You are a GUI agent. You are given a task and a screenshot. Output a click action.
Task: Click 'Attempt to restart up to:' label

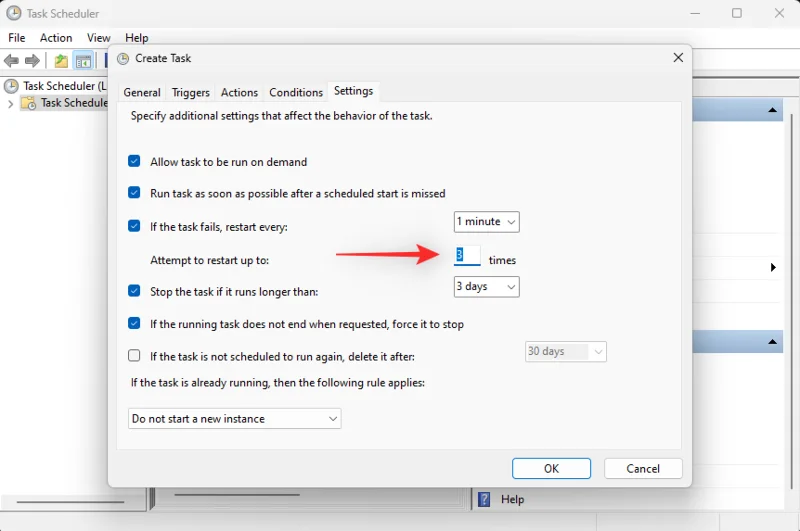coord(209,260)
